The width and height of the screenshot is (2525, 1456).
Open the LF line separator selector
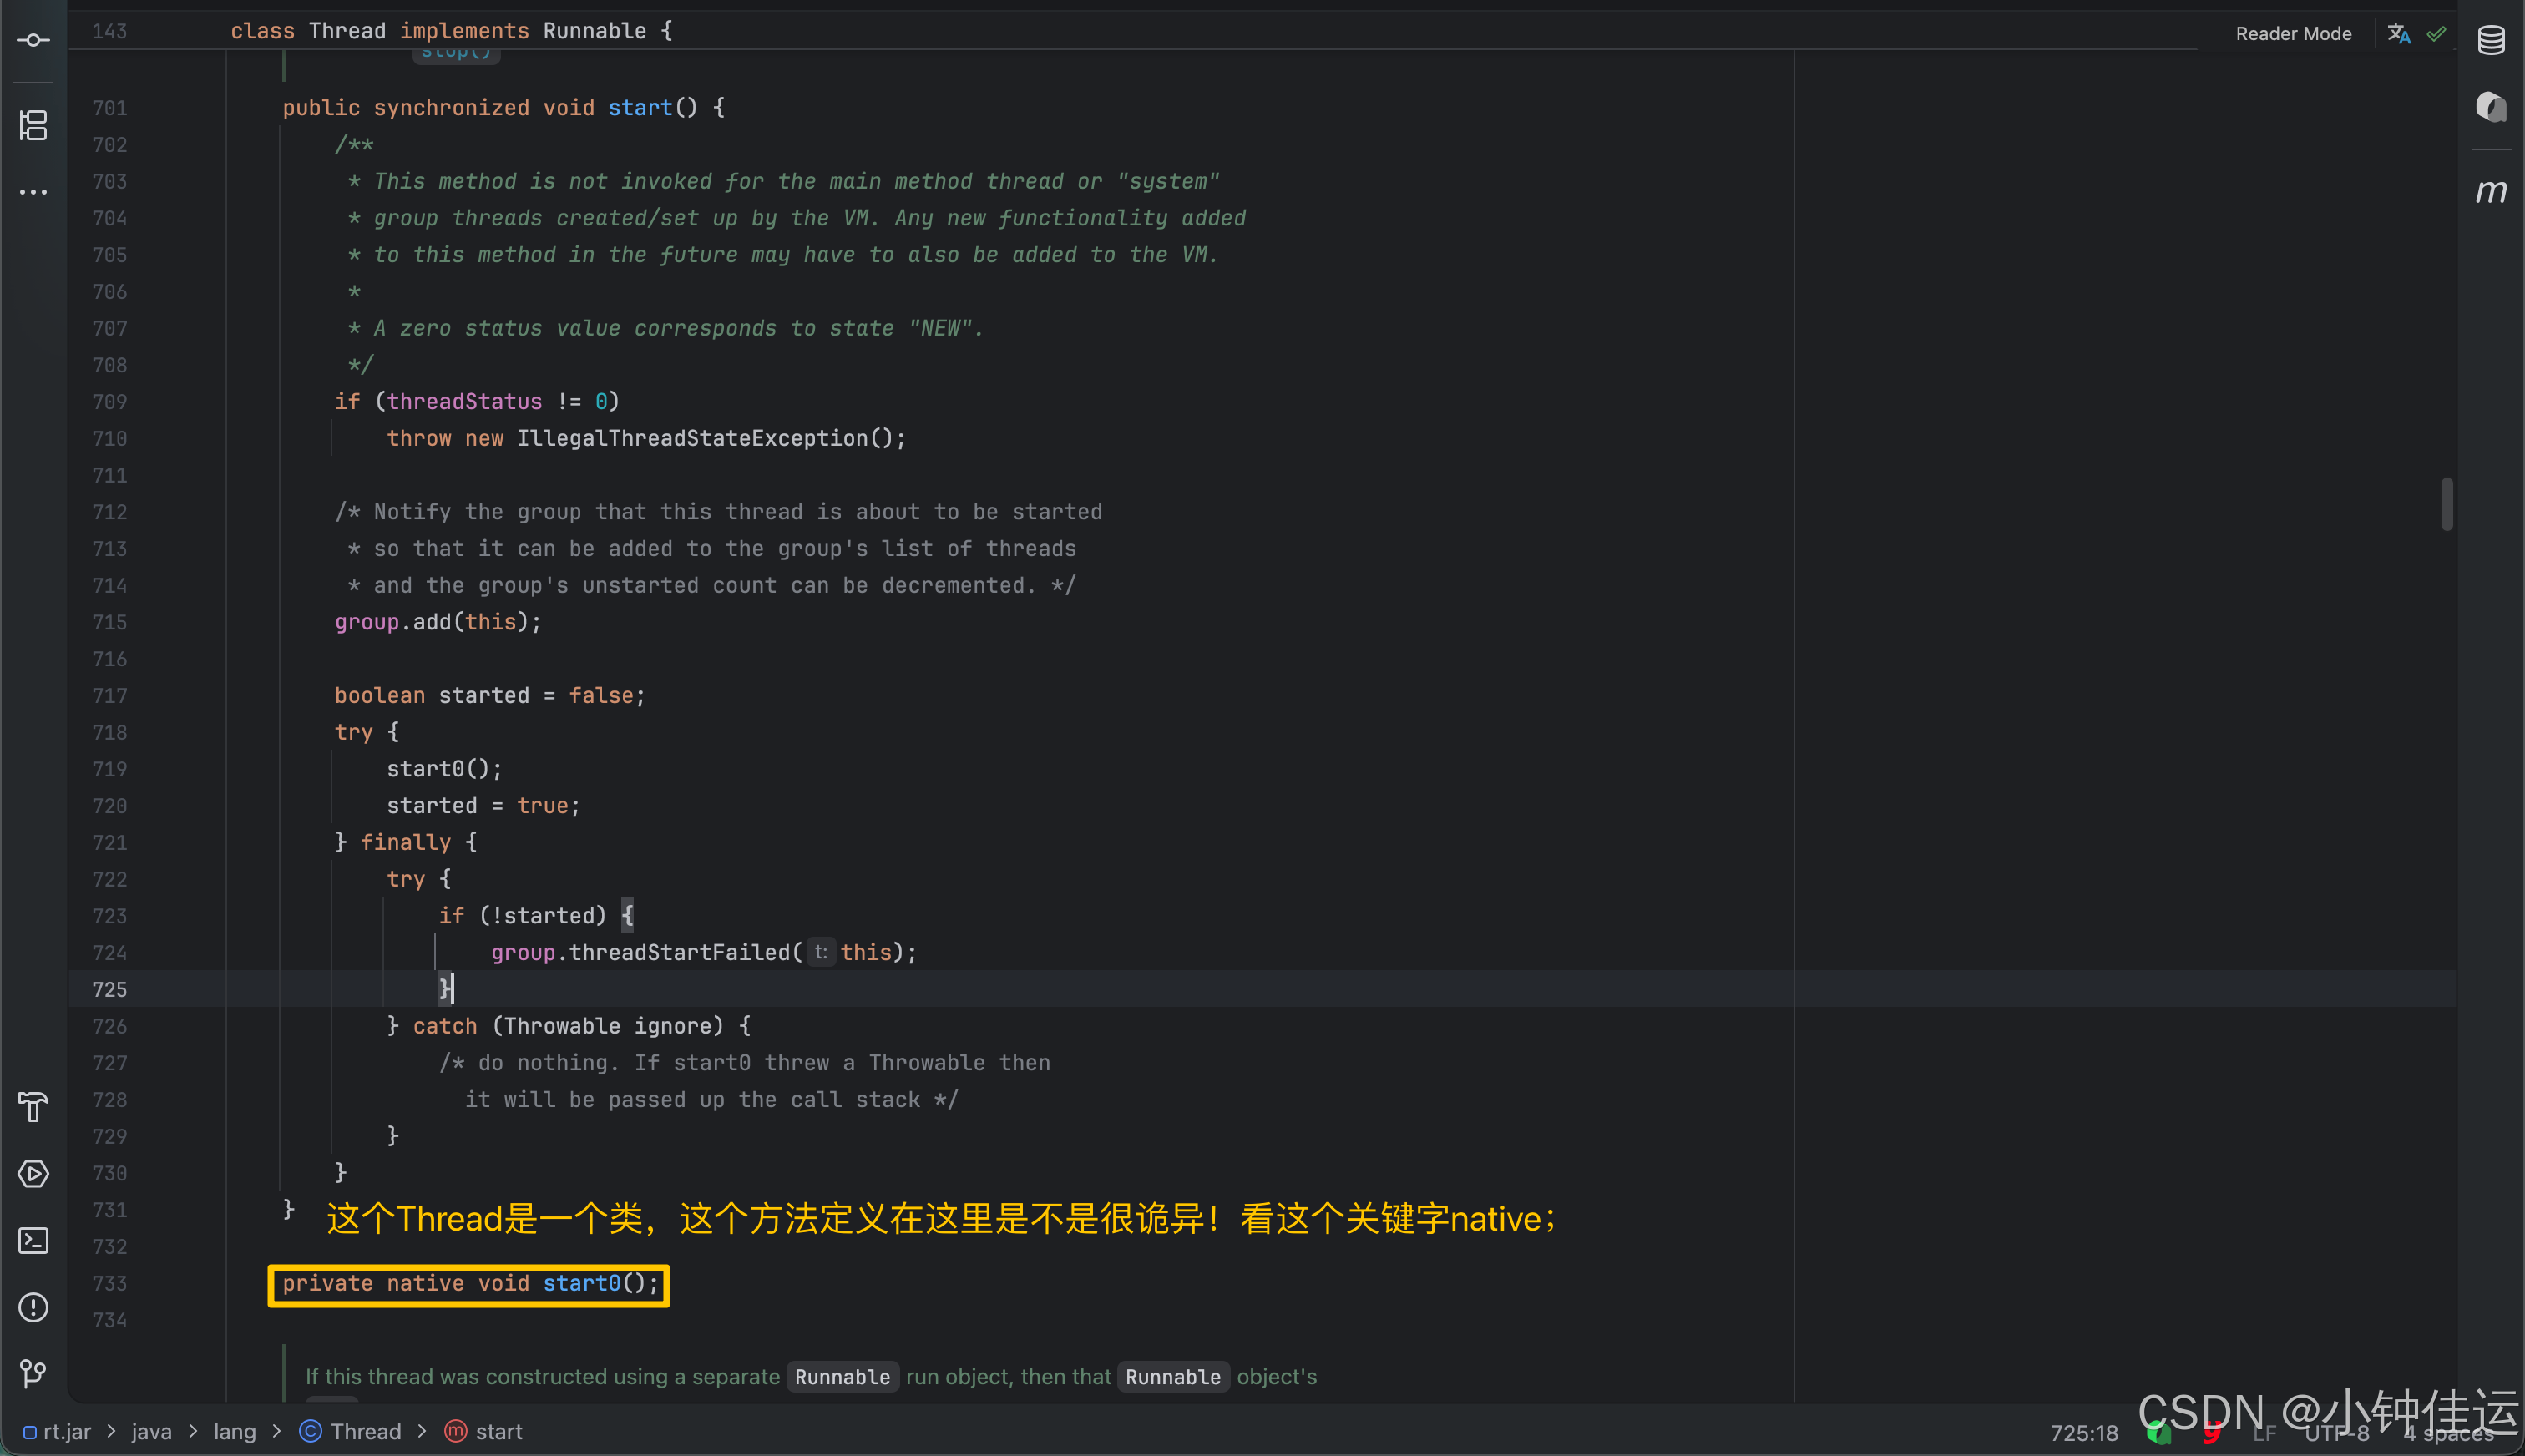(2264, 1432)
